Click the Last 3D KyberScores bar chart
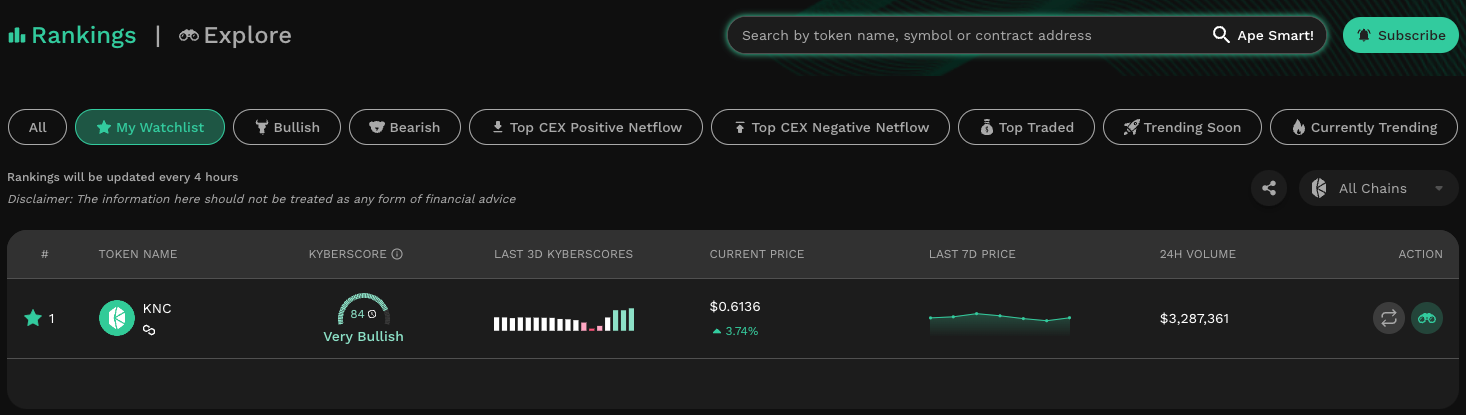The width and height of the screenshot is (1466, 415). pyautogui.click(x=564, y=319)
